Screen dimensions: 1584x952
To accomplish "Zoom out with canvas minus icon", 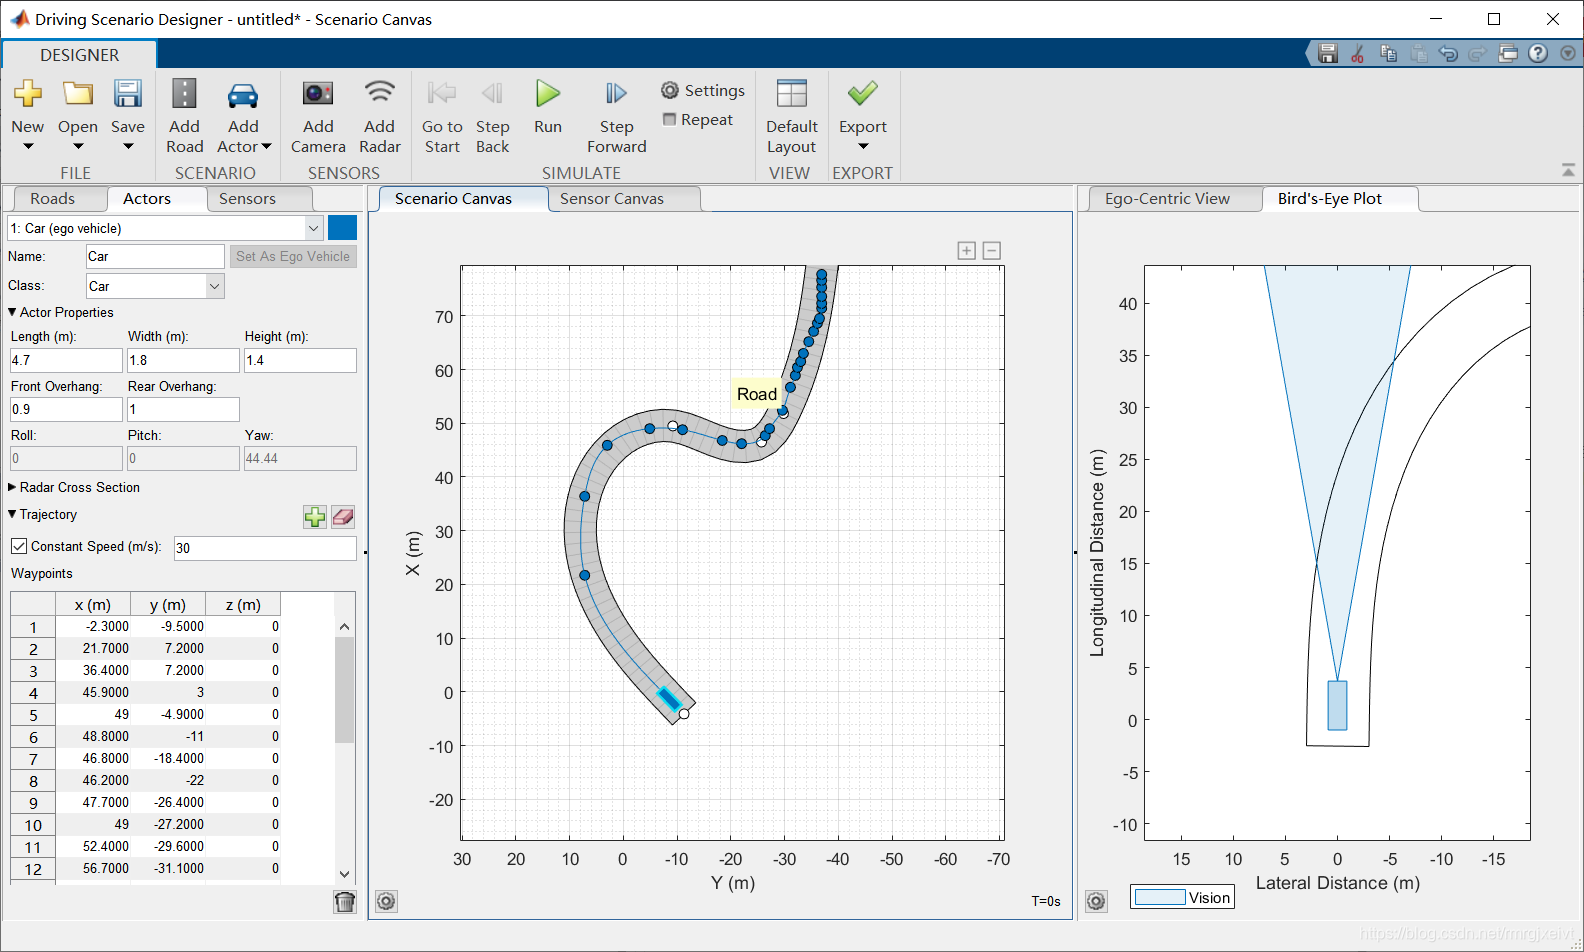I will coord(992,251).
